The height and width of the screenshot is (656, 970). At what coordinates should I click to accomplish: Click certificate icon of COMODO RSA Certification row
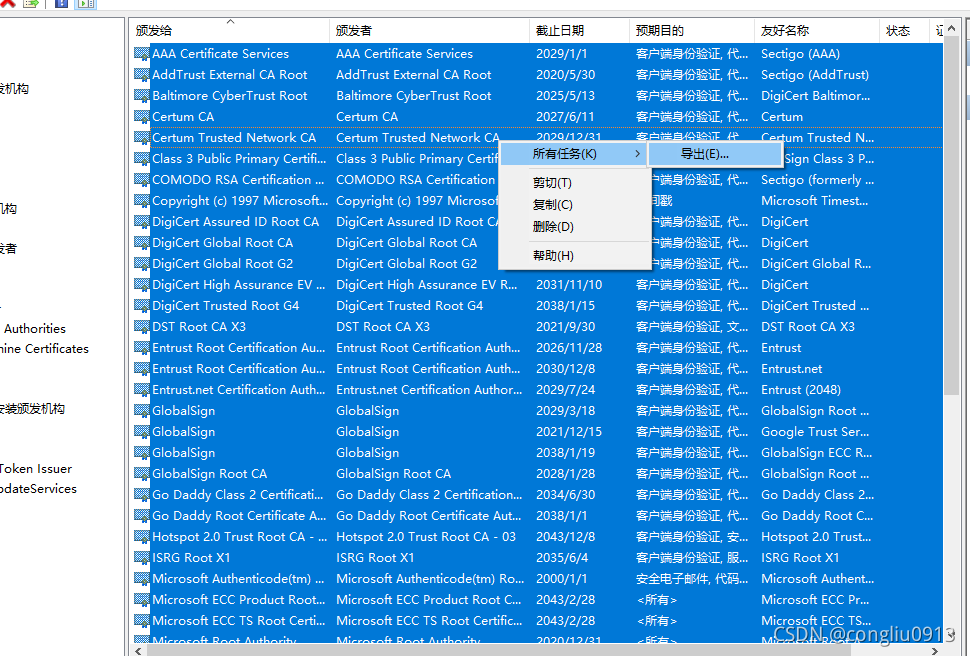click(x=142, y=180)
